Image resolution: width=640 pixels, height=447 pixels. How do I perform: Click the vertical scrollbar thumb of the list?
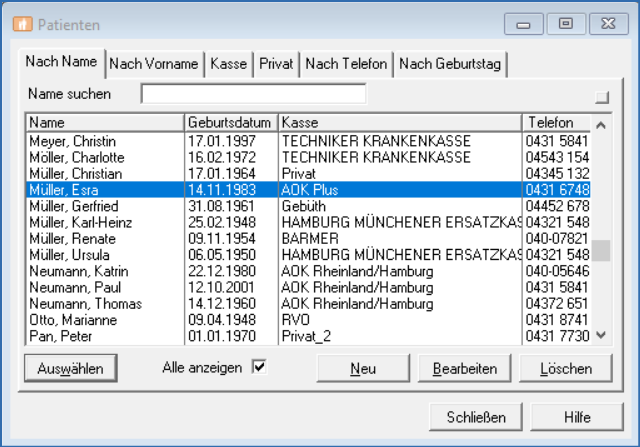[x=600, y=250]
